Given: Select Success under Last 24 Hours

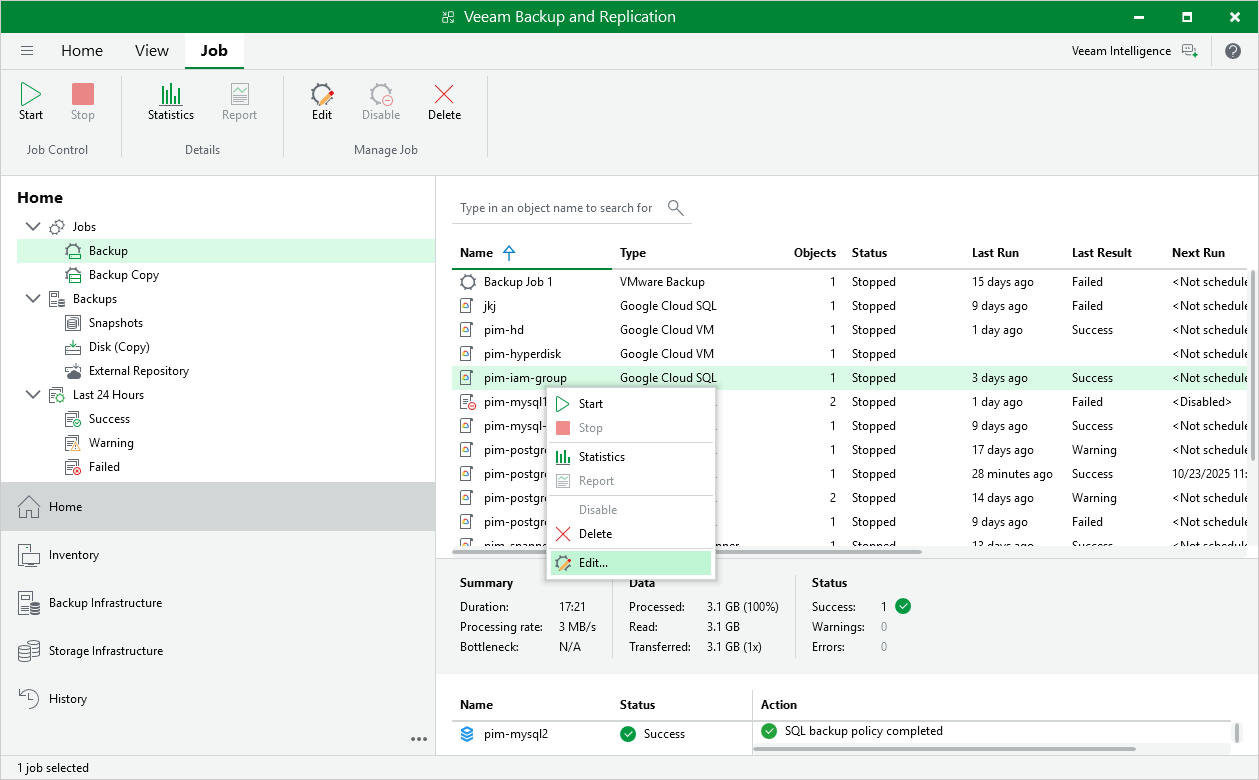Looking at the screenshot, I should 110,419.
